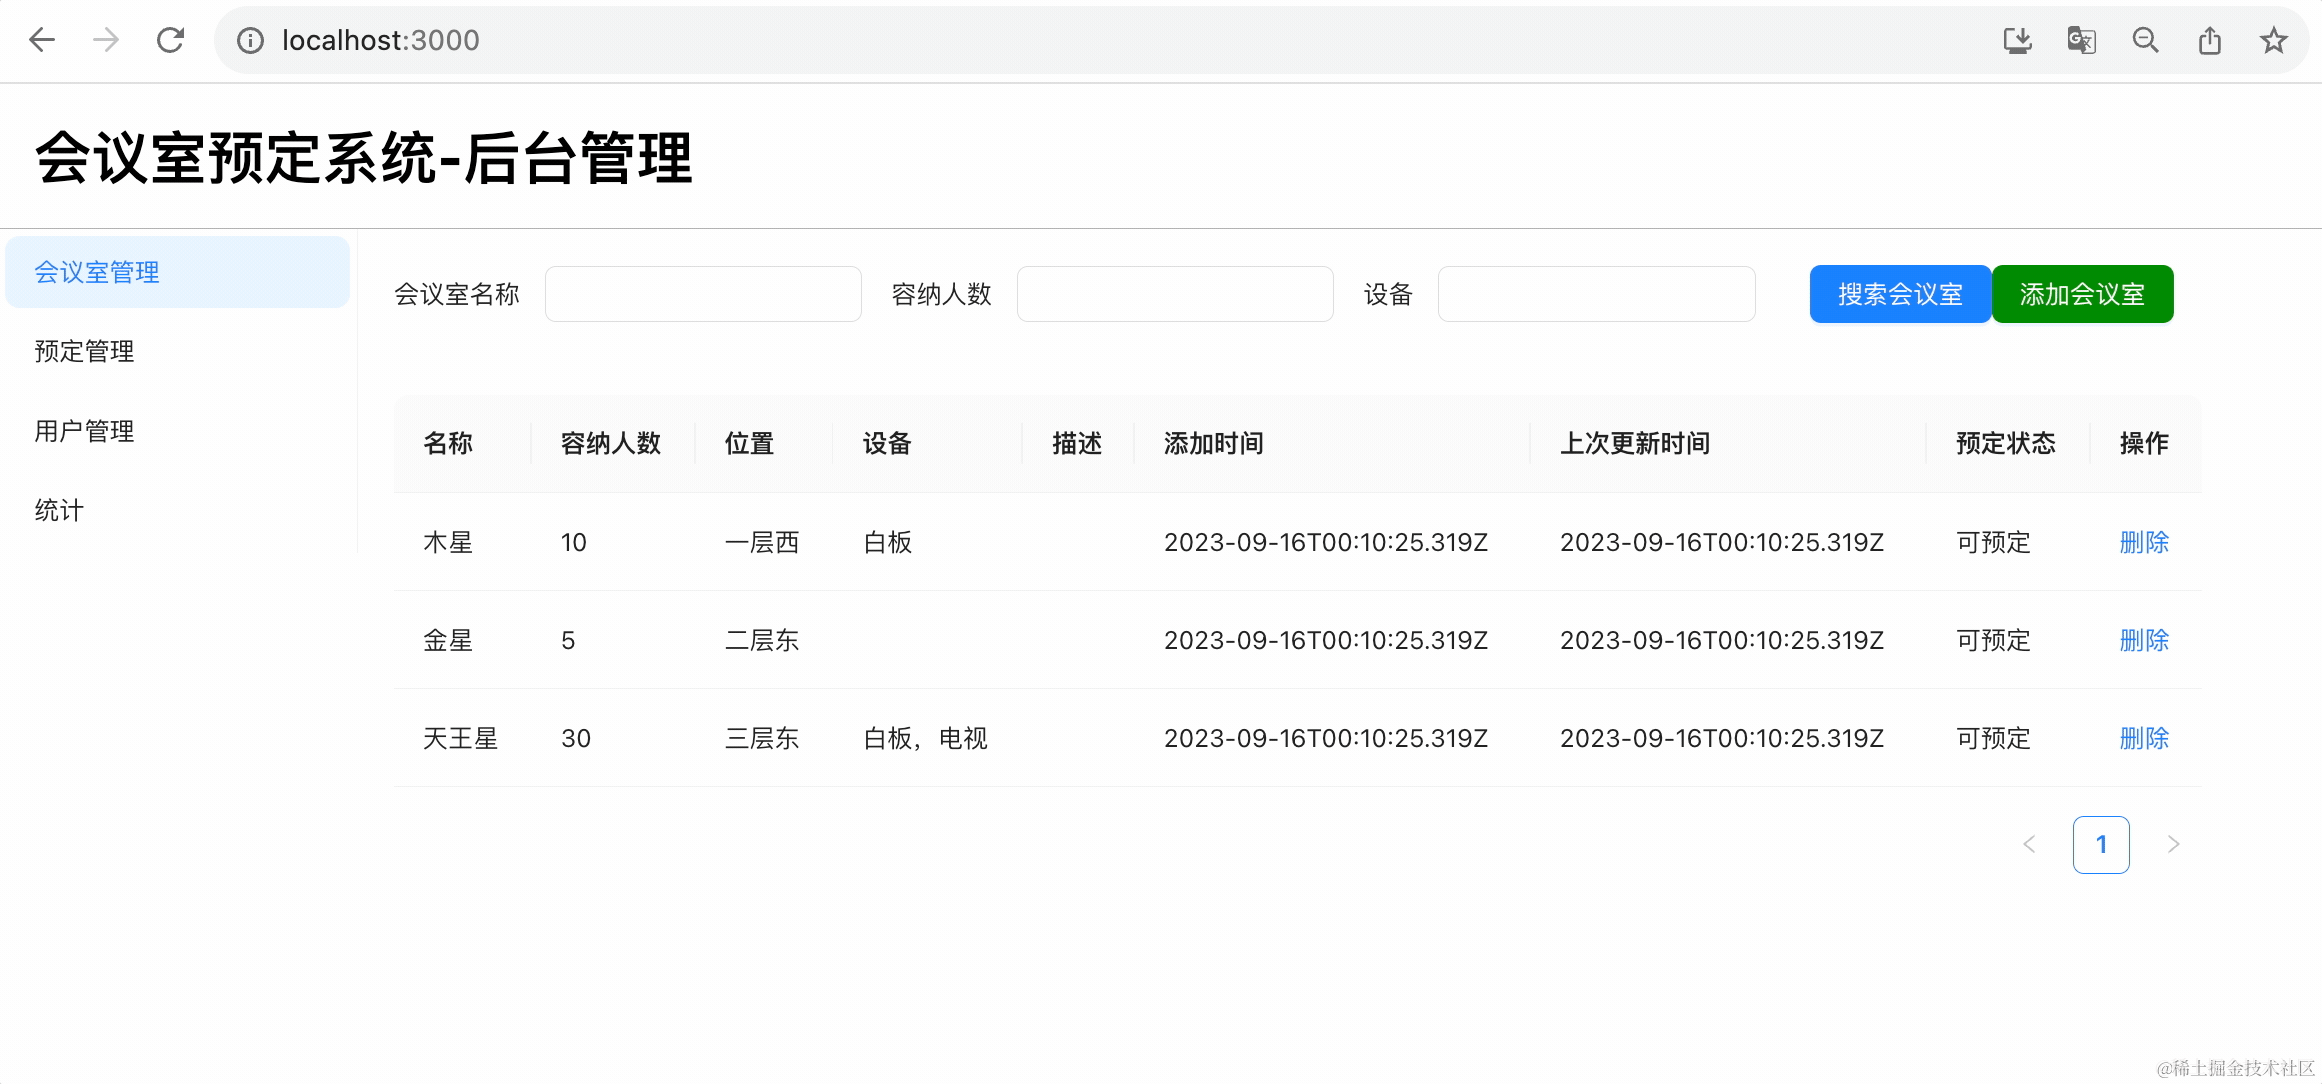
Task: Open 用户管理 menu item
Action: pos(84,431)
